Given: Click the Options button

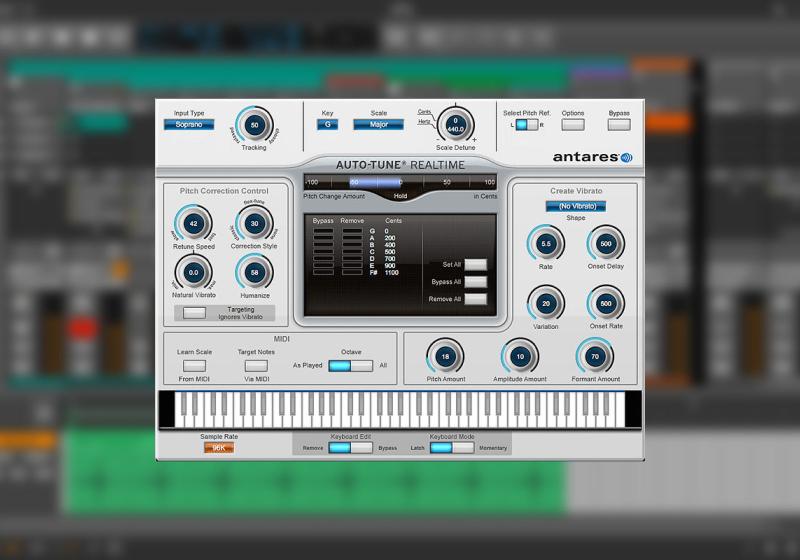Looking at the screenshot, I should point(573,125).
